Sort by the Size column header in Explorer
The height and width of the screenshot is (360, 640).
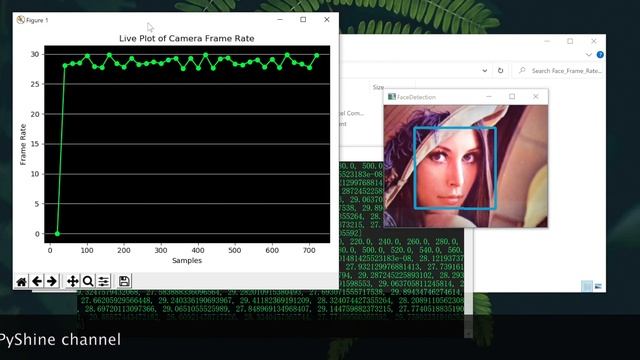378,87
